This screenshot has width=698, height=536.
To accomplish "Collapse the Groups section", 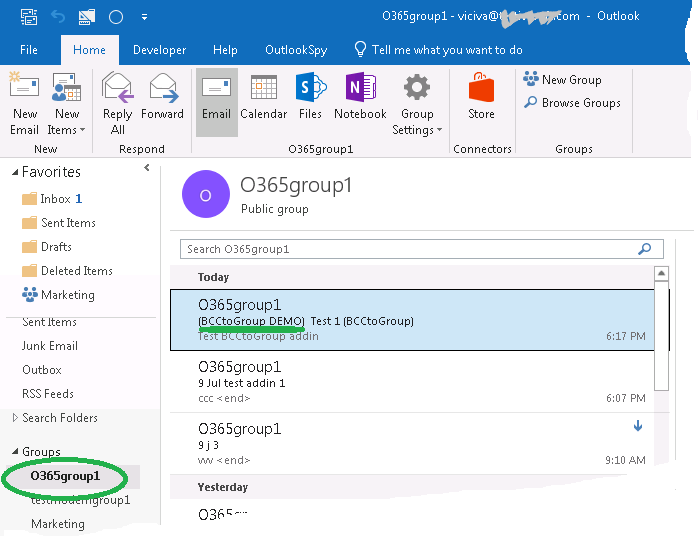I will pyautogui.click(x=15, y=451).
